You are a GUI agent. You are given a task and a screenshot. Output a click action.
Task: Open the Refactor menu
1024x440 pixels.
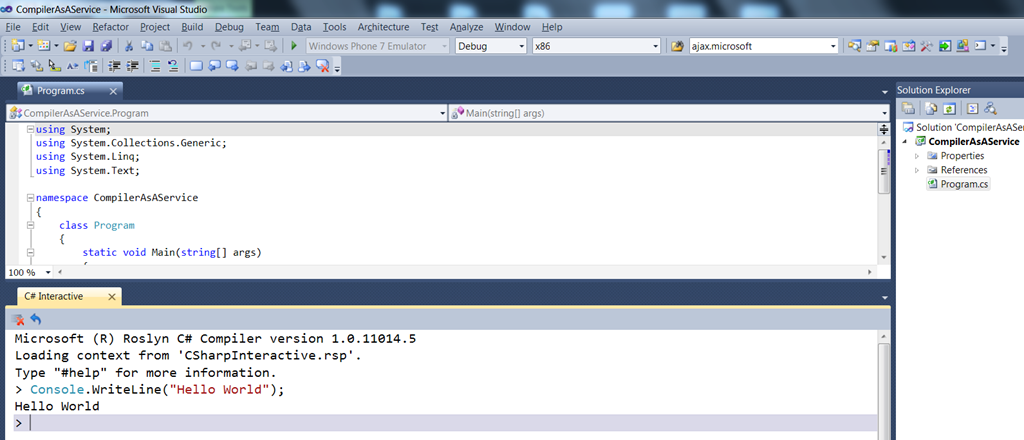(x=110, y=27)
